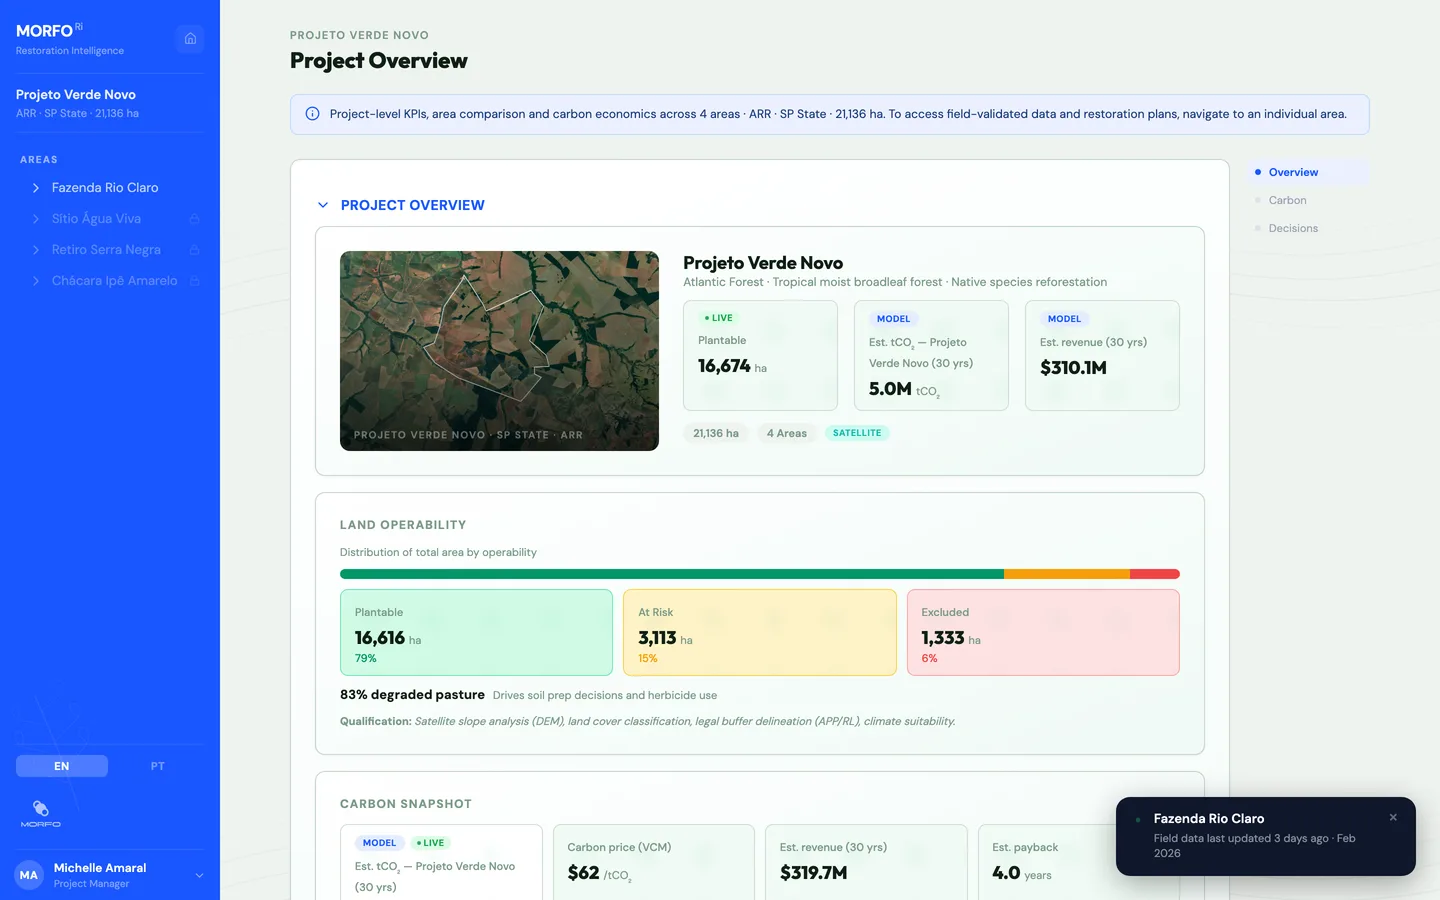Image resolution: width=1440 pixels, height=900 pixels.
Task: Click the Projeto Verde Novo satellite map thumbnail
Action: tap(499, 350)
